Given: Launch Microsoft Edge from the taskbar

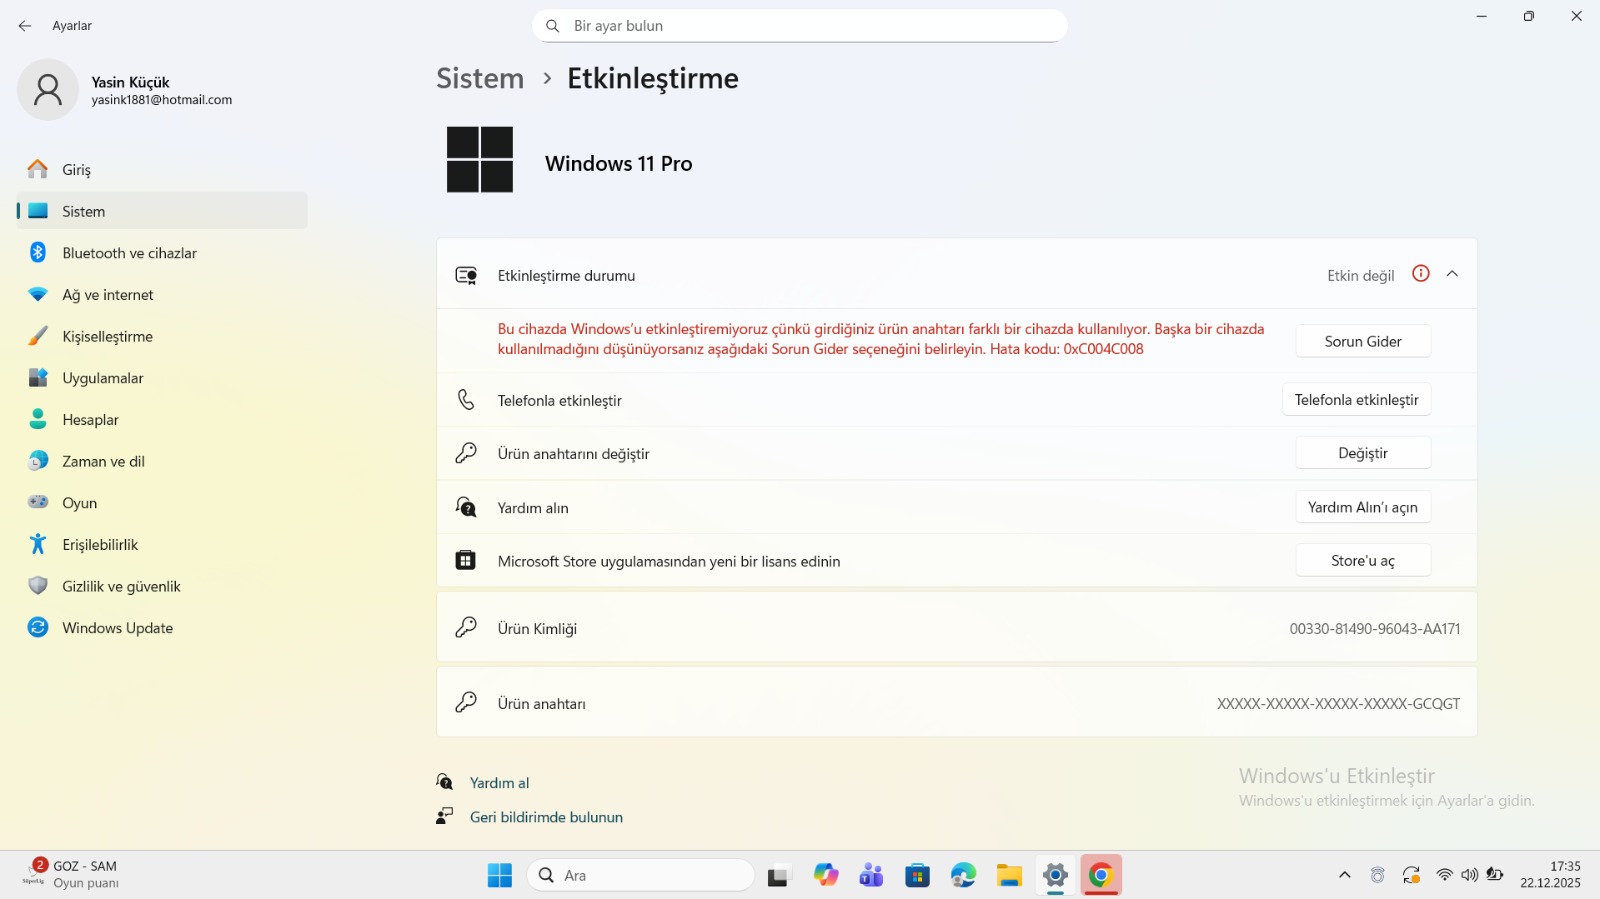Looking at the screenshot, I should point(963,875).
